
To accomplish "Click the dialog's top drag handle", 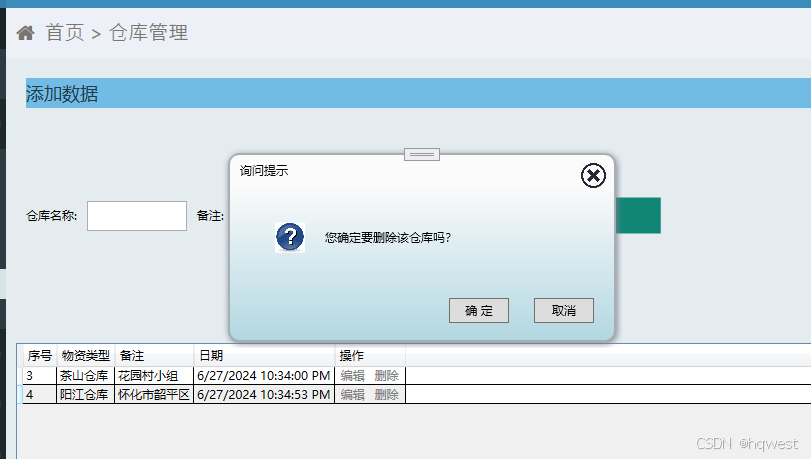I will pyautogui.click(x=422, y=154).
